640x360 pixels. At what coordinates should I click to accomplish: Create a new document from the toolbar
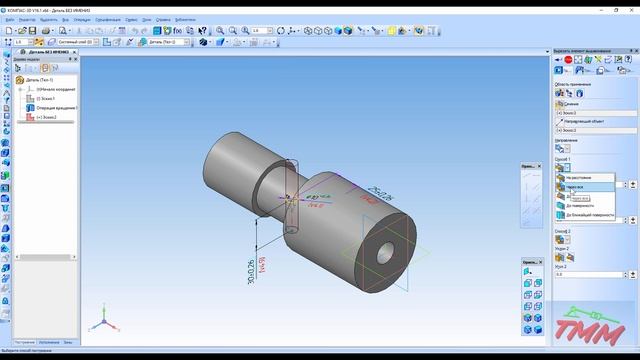9,31
